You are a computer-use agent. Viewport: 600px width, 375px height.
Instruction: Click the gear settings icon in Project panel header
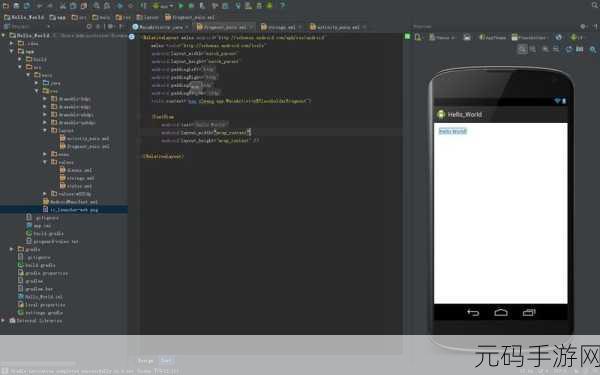tap(111, 26)
